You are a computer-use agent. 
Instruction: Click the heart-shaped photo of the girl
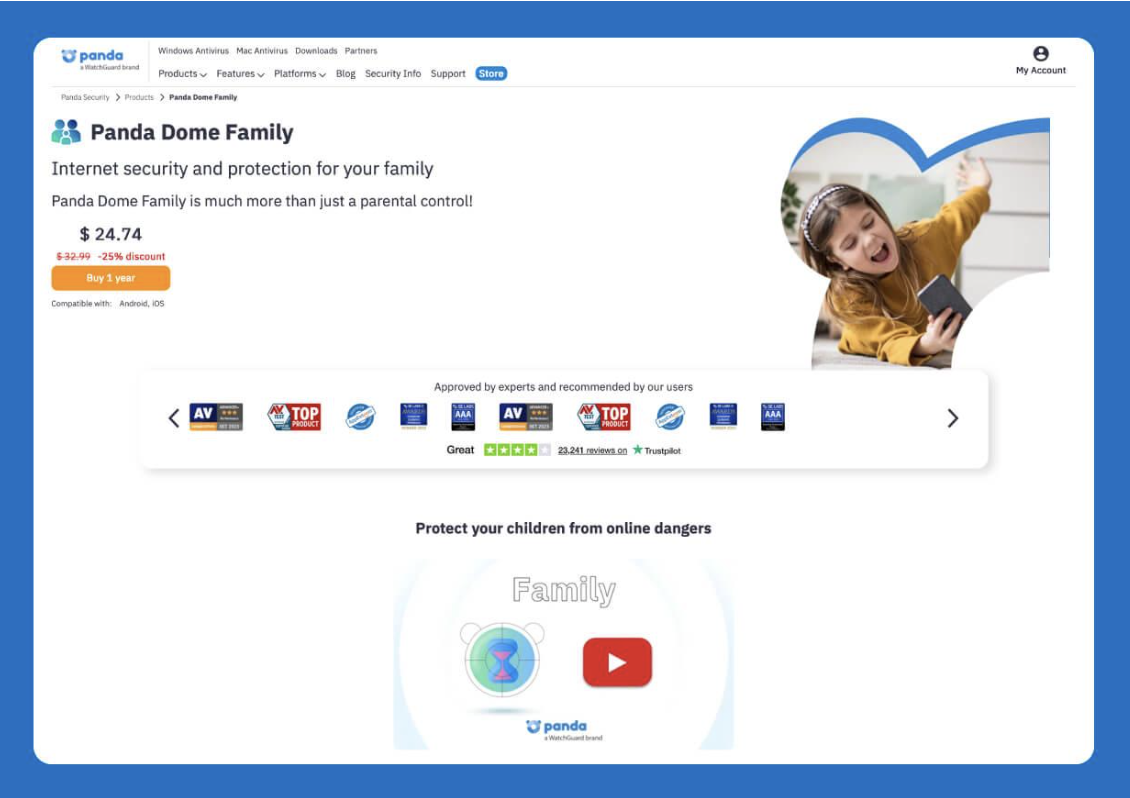pos(915,244)
